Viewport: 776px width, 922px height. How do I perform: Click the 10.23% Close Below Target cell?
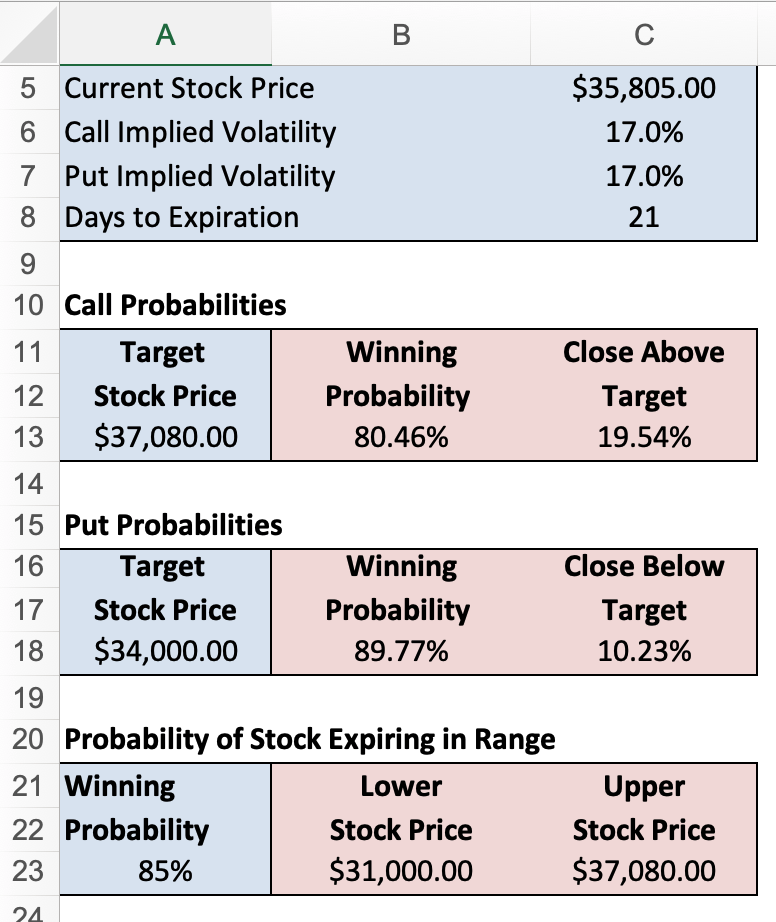pos(643,652)
